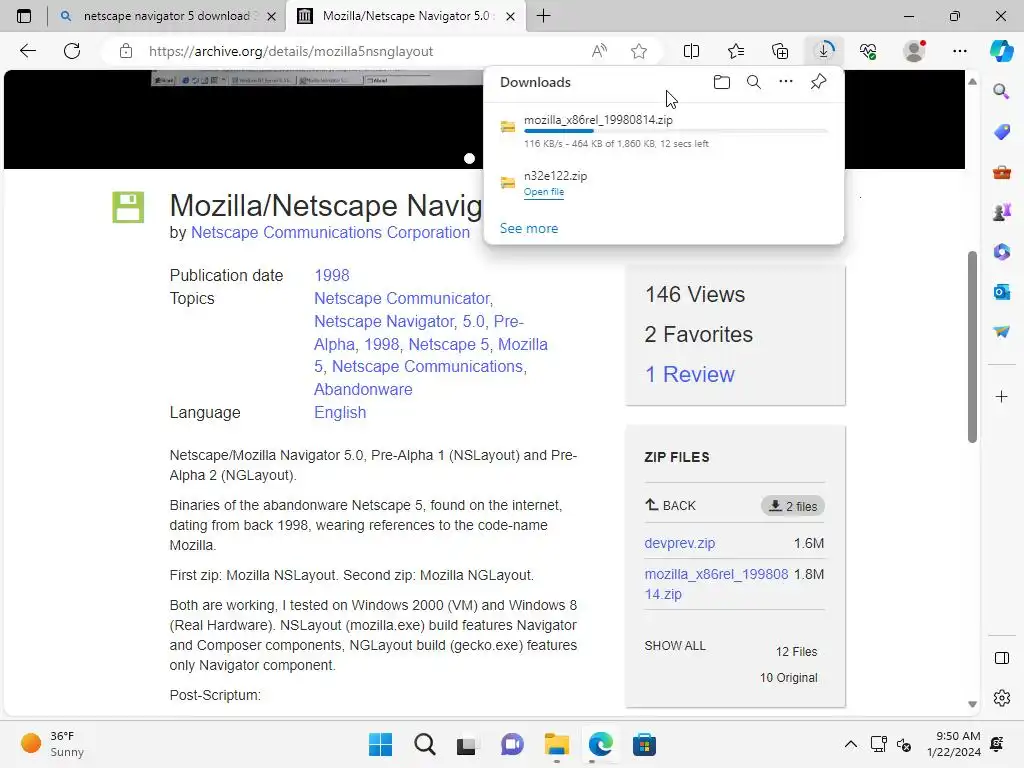
Task: Pin the Downloads panel
Action: [818, 82]
